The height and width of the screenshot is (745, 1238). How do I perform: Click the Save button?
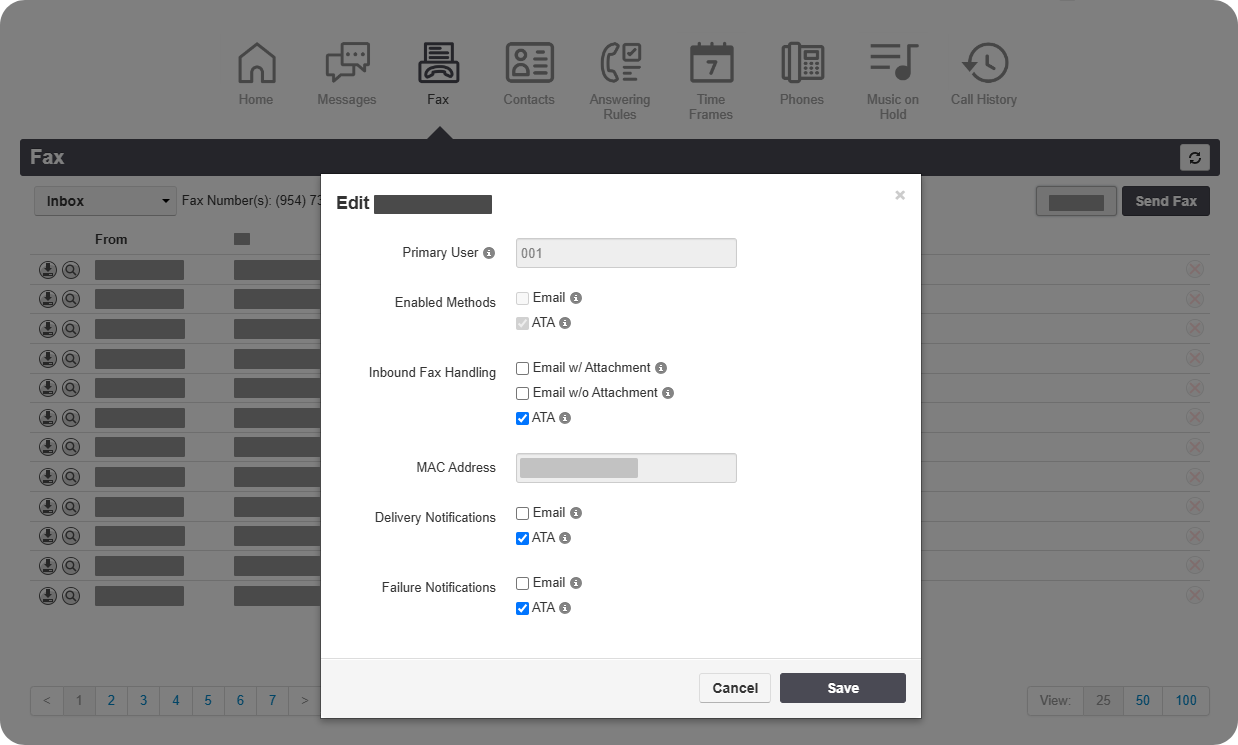coord(842,688)
